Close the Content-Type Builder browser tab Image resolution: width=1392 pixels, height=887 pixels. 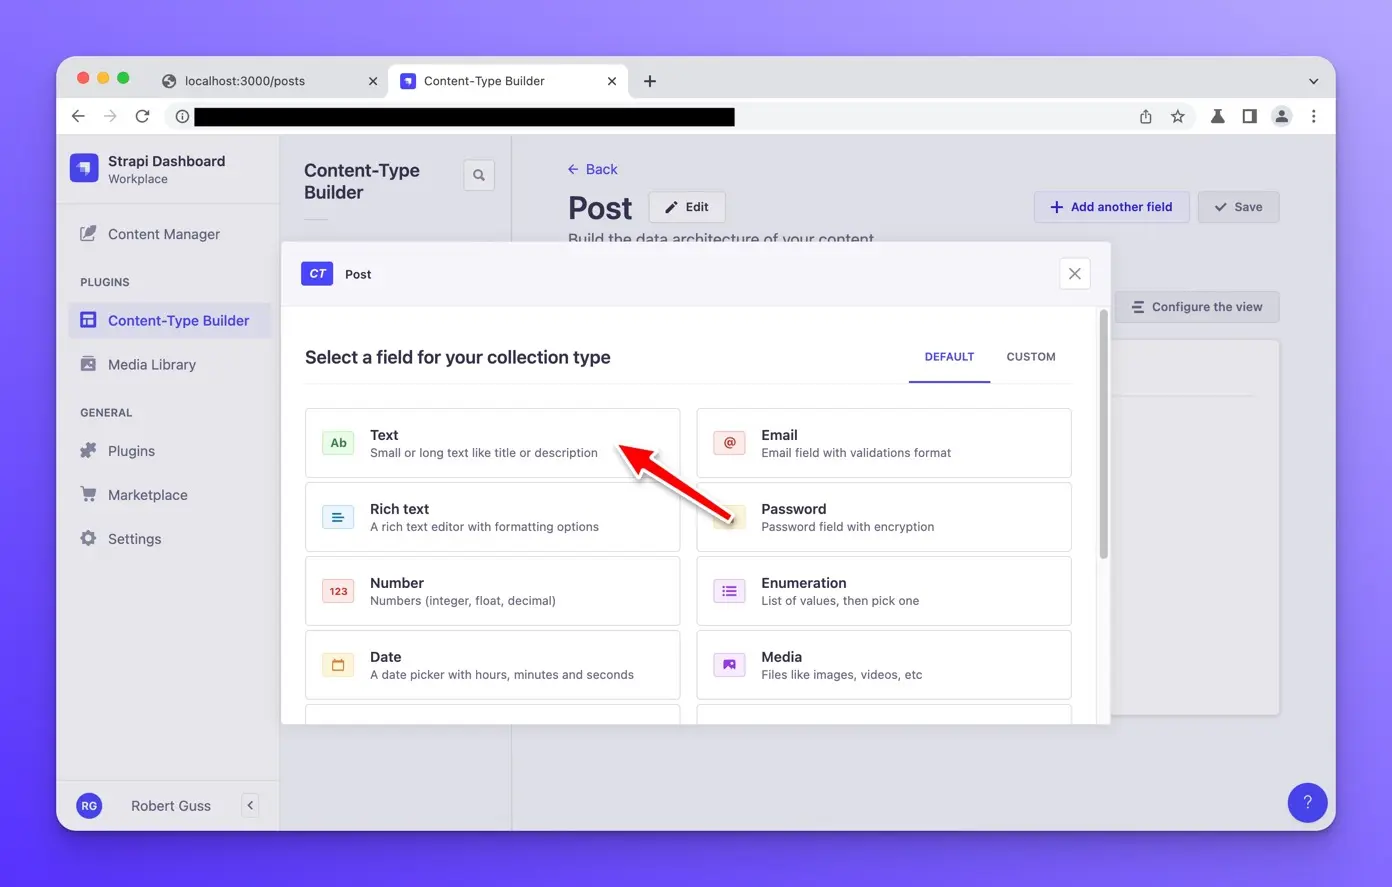click(x=612, y=81)
